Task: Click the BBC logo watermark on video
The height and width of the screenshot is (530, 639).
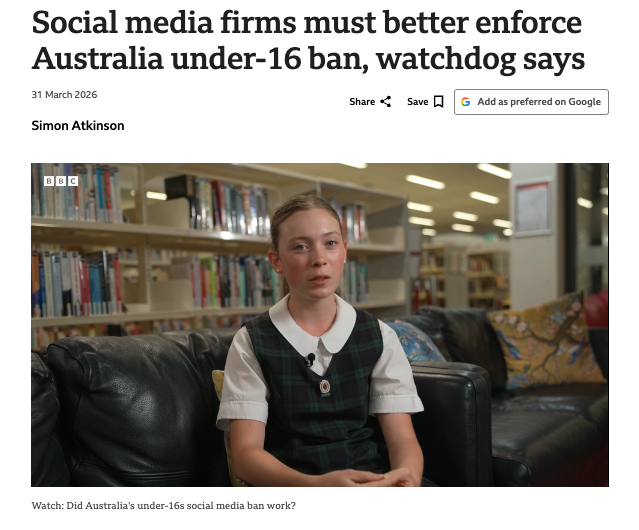Action: pyautogui.click(x=61, y=181)
